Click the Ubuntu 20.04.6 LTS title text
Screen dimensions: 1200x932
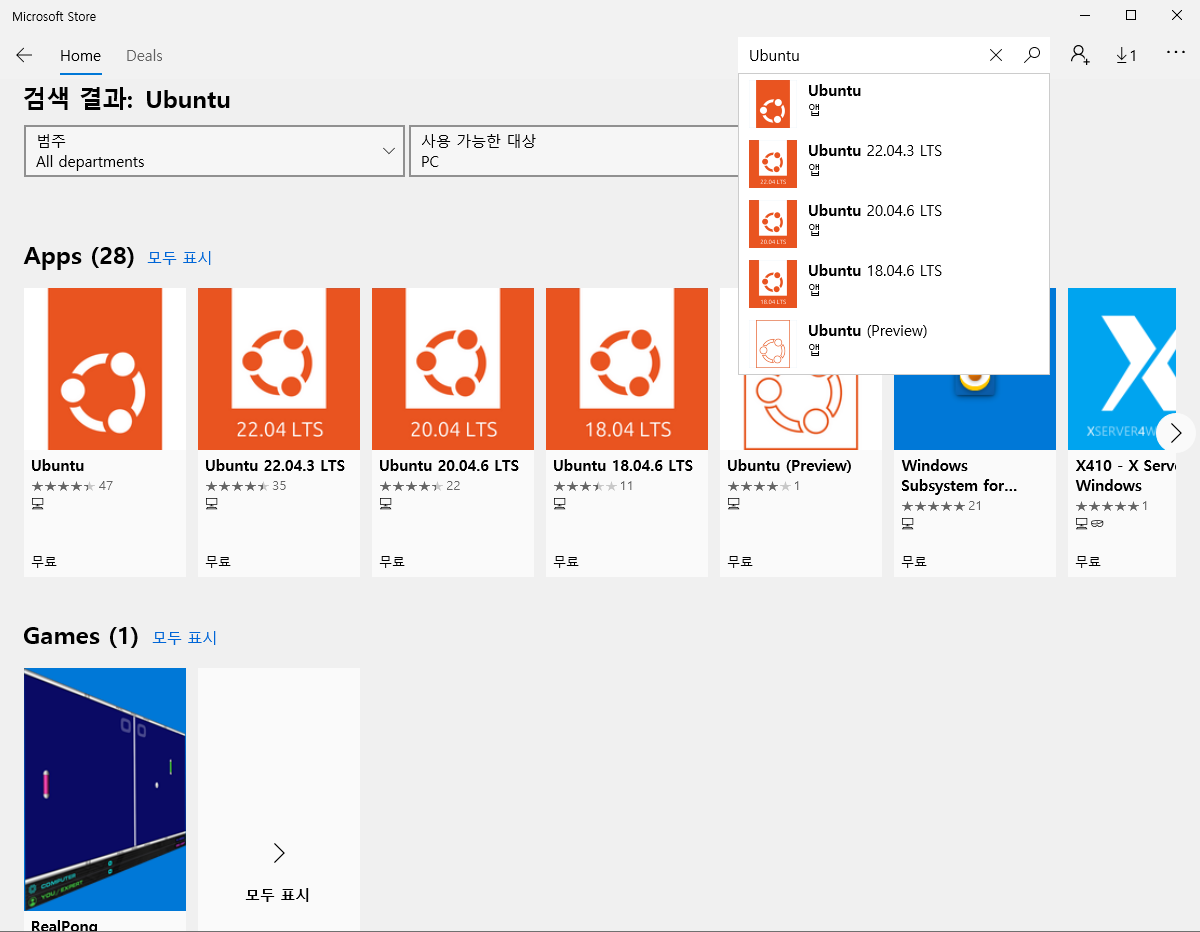point(449,466)
